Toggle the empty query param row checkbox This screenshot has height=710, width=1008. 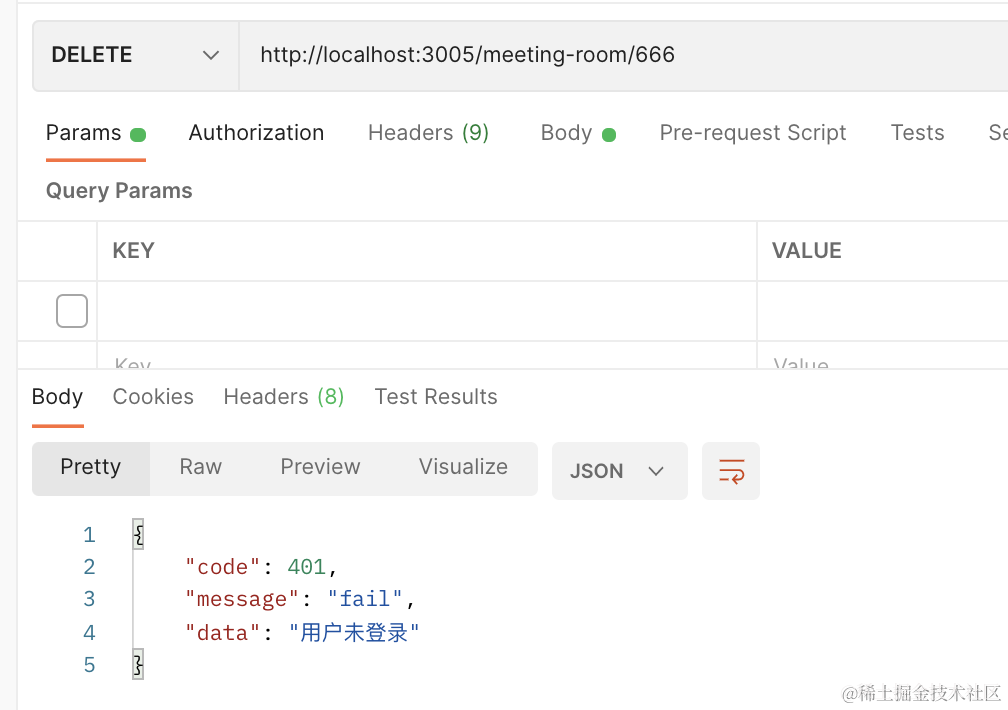[x=72, y=311]
